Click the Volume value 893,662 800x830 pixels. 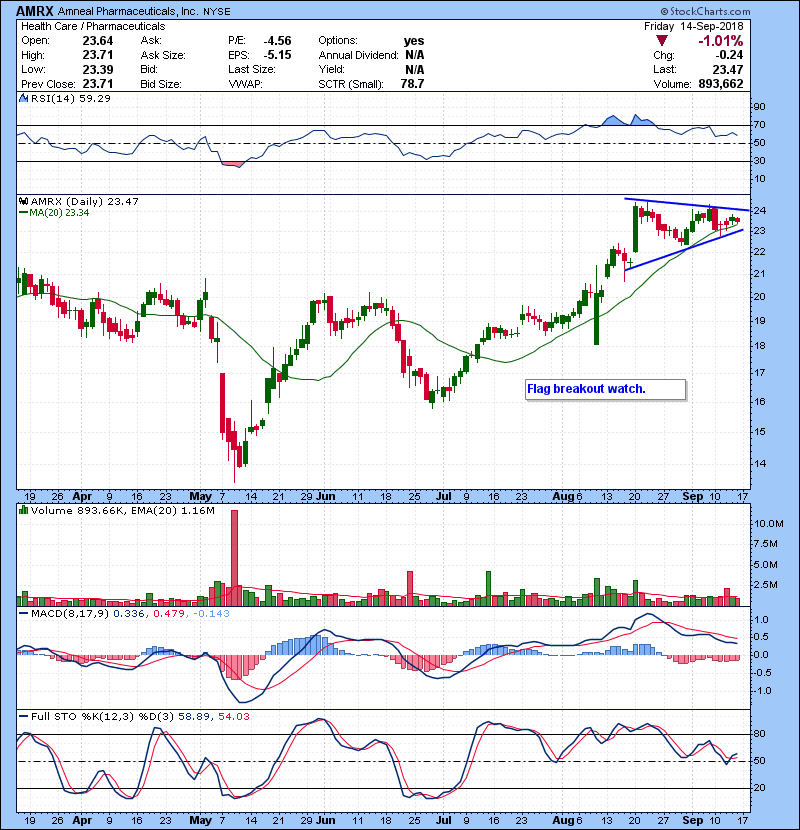tap(721, 84)
